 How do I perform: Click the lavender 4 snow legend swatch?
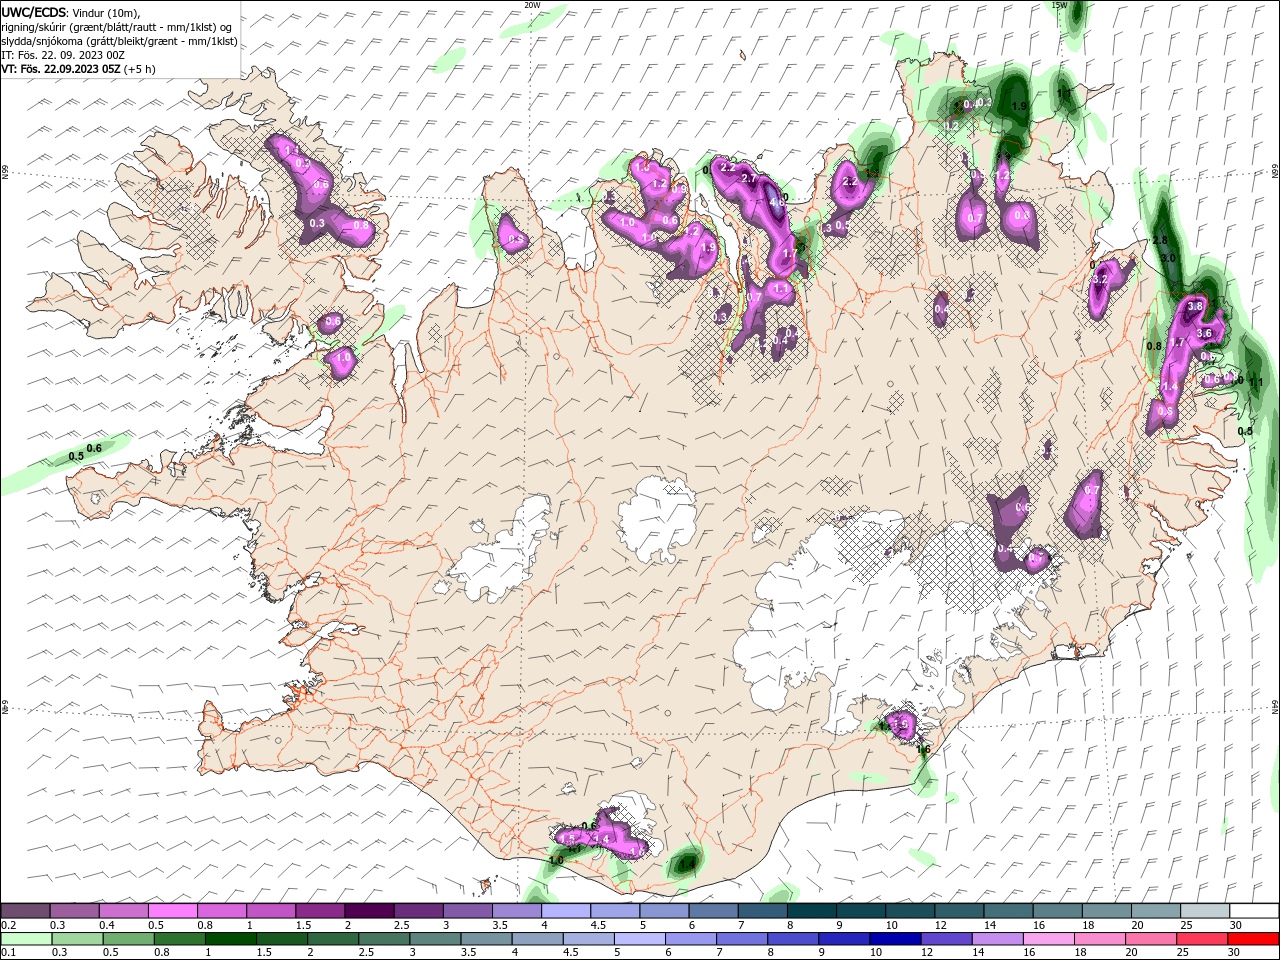(x=565, y=911)
